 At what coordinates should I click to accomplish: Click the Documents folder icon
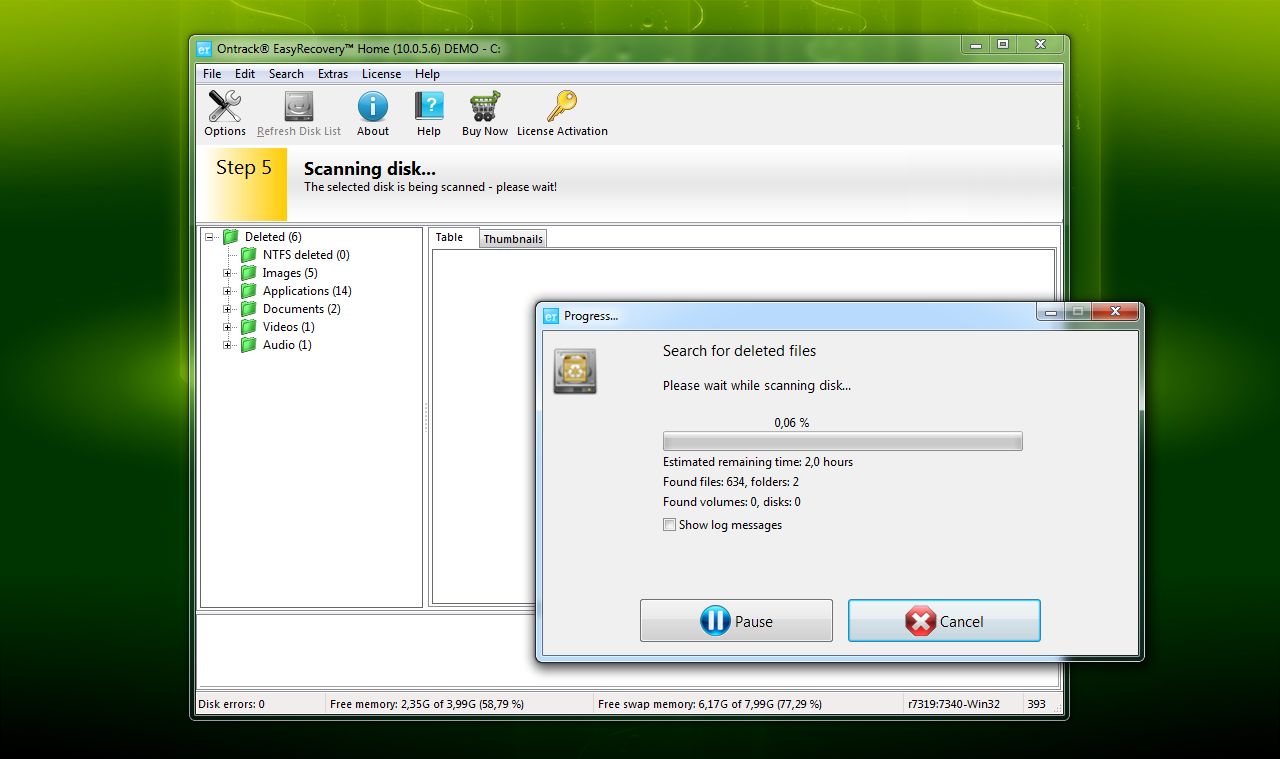pos(249,309)
